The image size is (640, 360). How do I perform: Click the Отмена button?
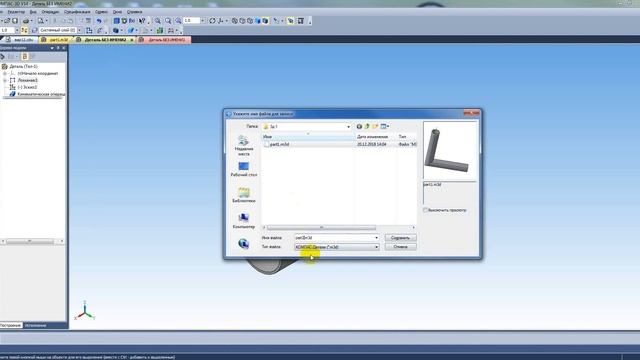(400, 247)
